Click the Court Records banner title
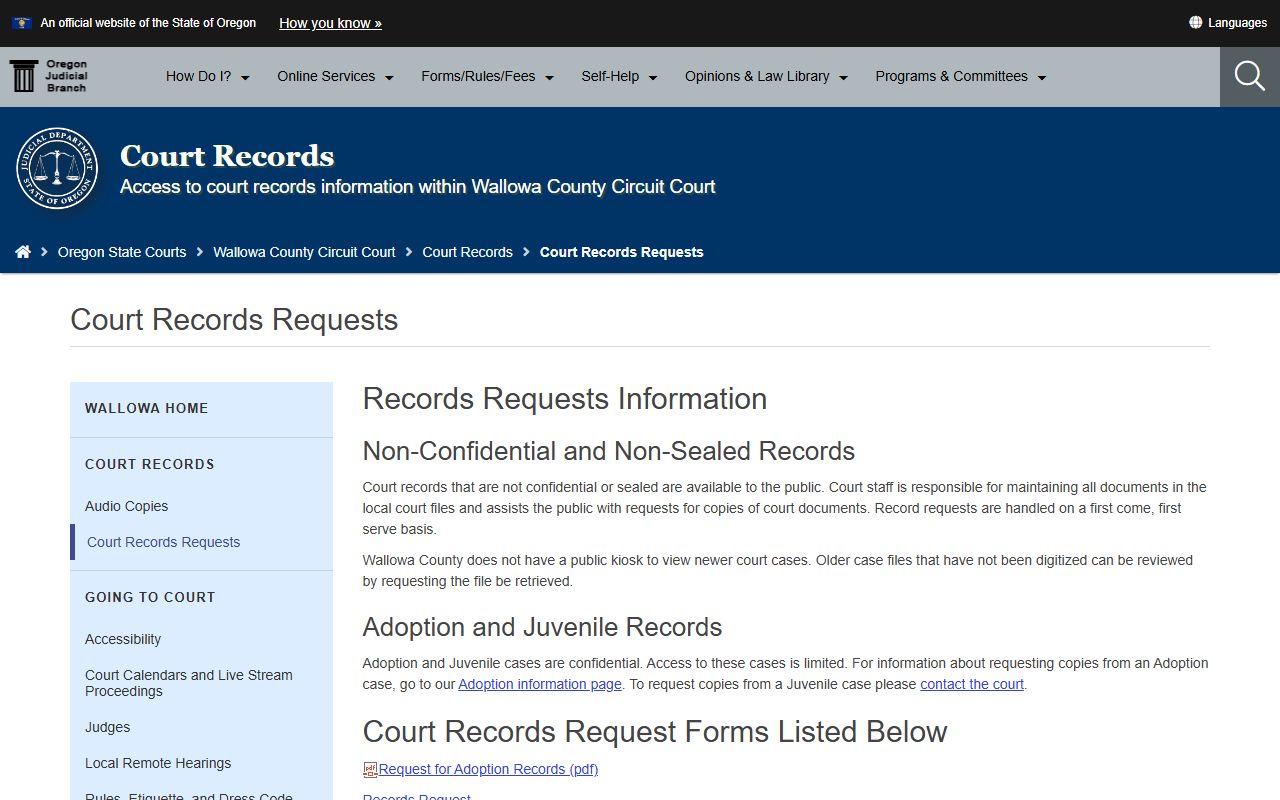The height and width of the screenshot is (800, 1280). (227, 156)
